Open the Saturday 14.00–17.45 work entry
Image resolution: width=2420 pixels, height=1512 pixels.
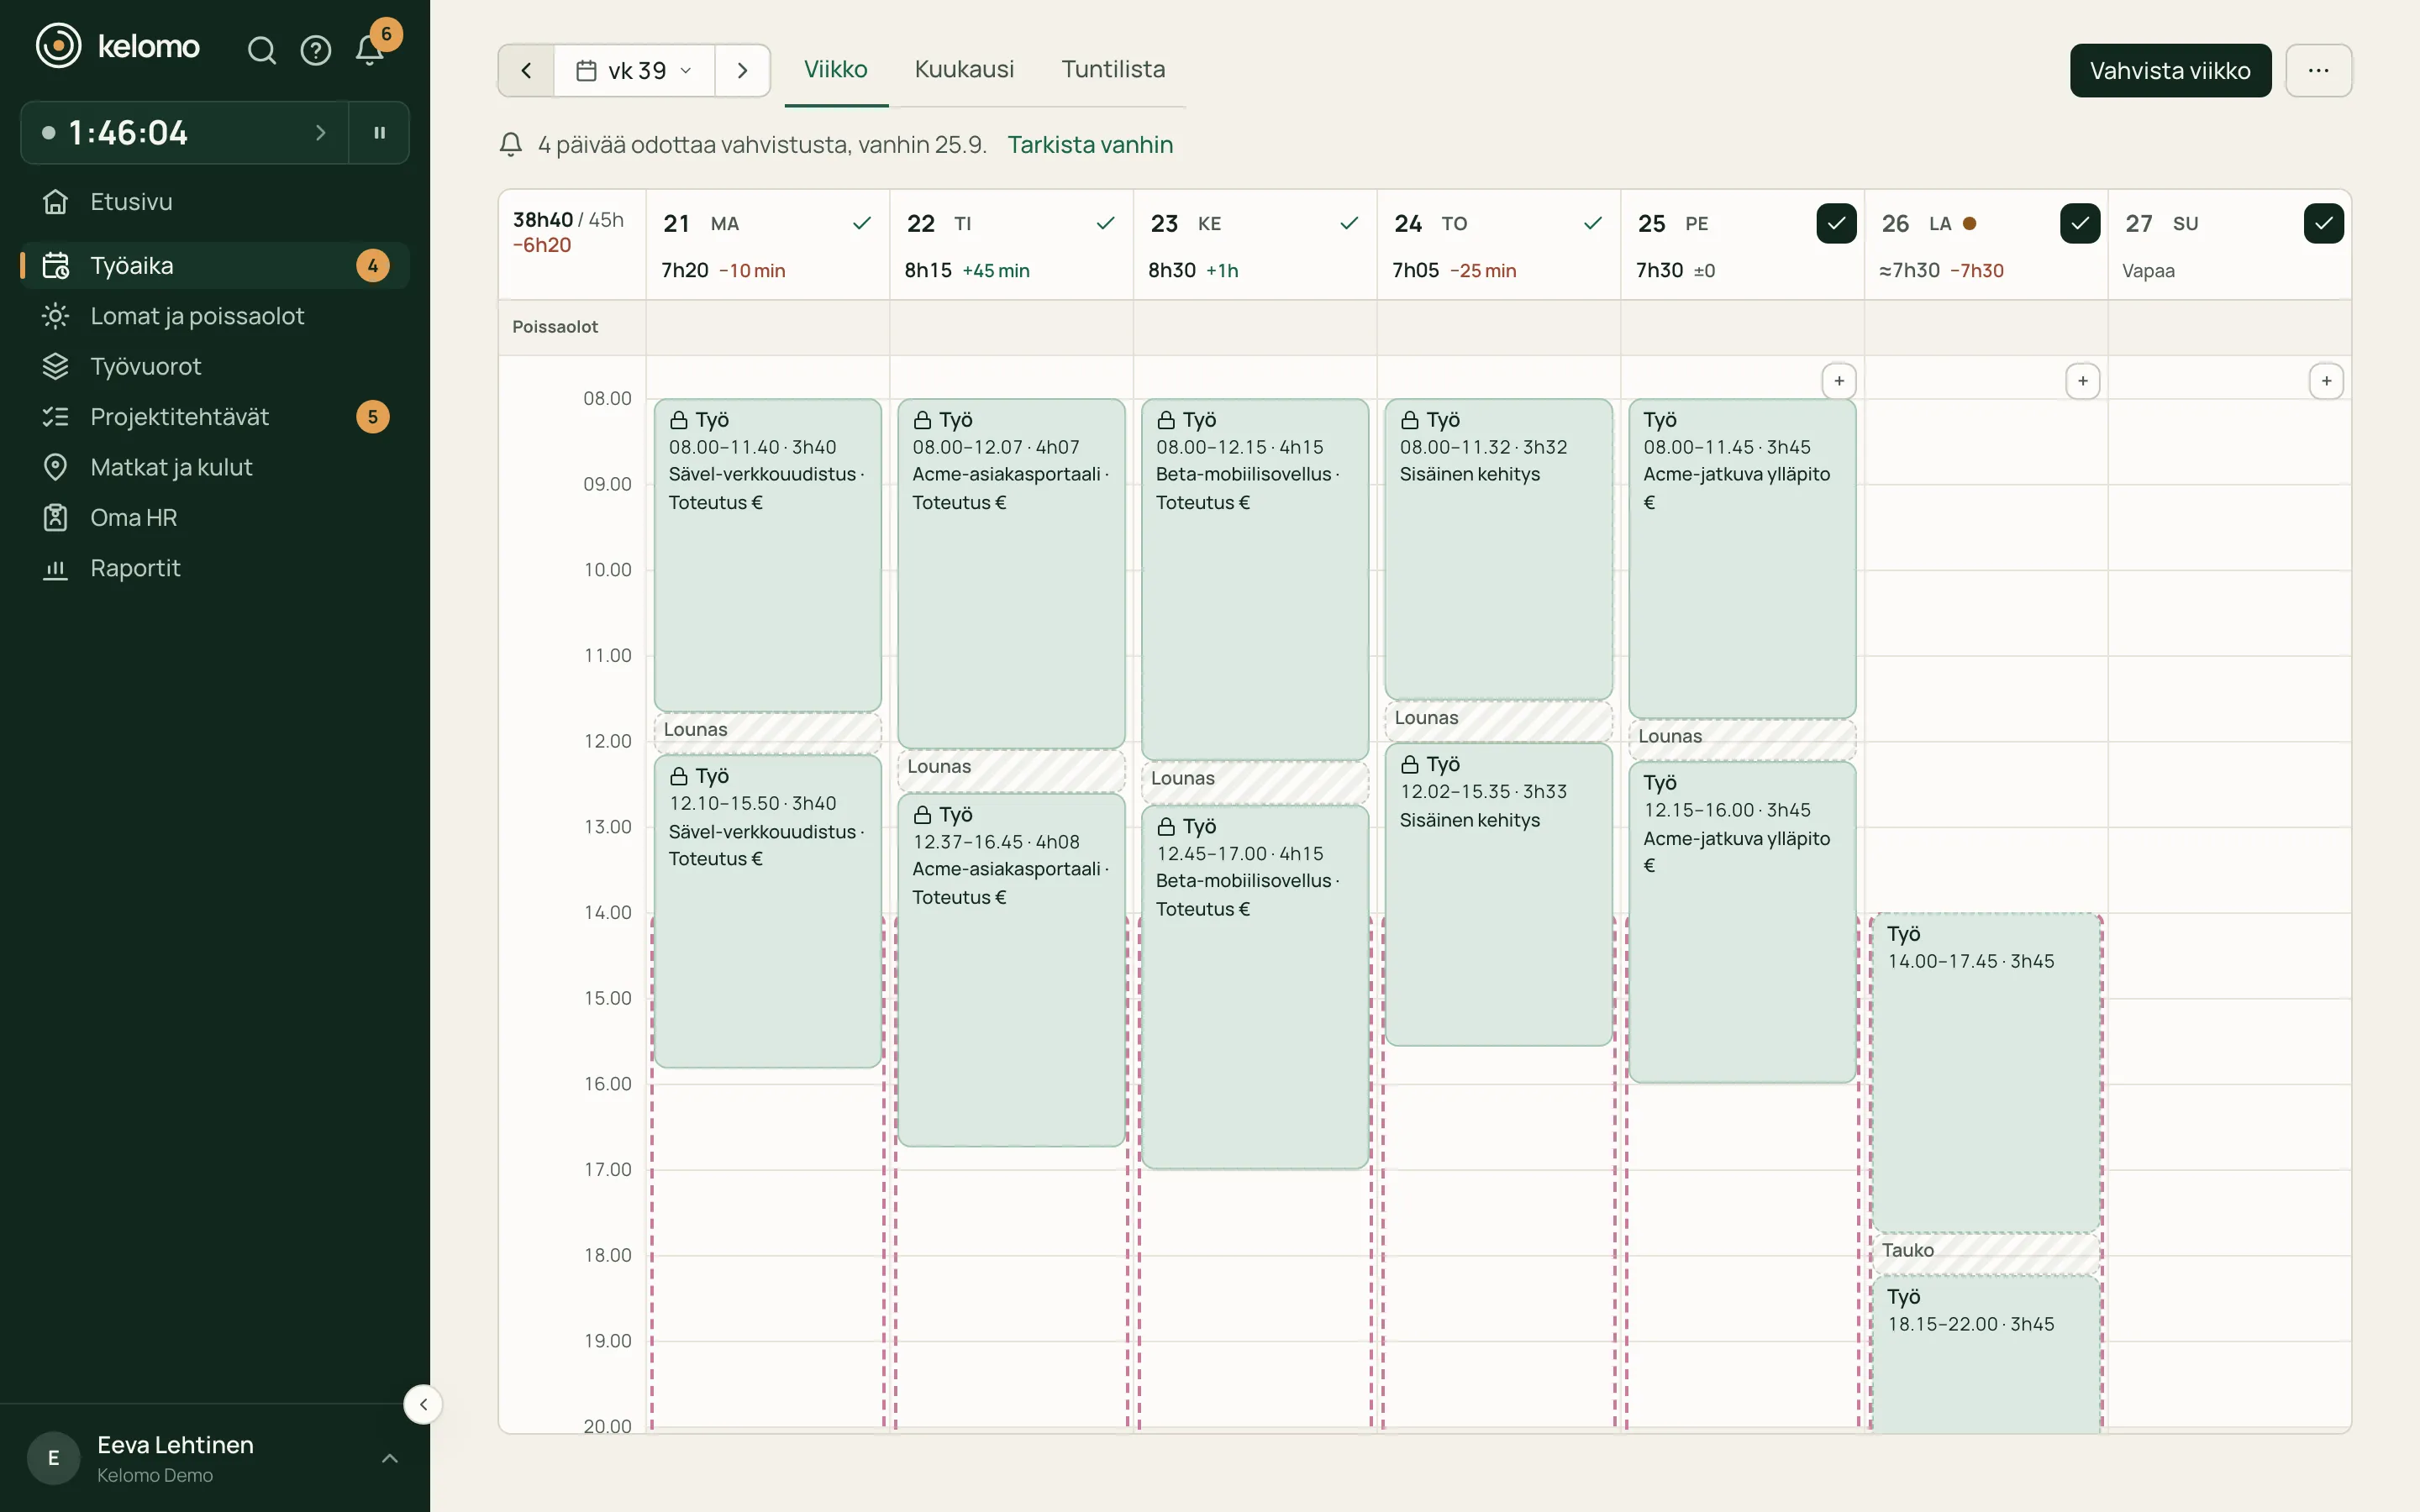pos(1986,1072)
